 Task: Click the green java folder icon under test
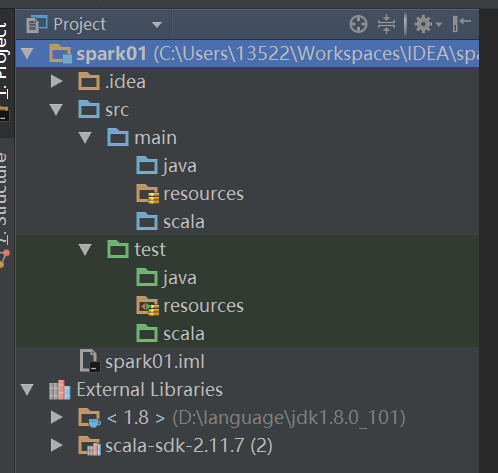[147, 277]
